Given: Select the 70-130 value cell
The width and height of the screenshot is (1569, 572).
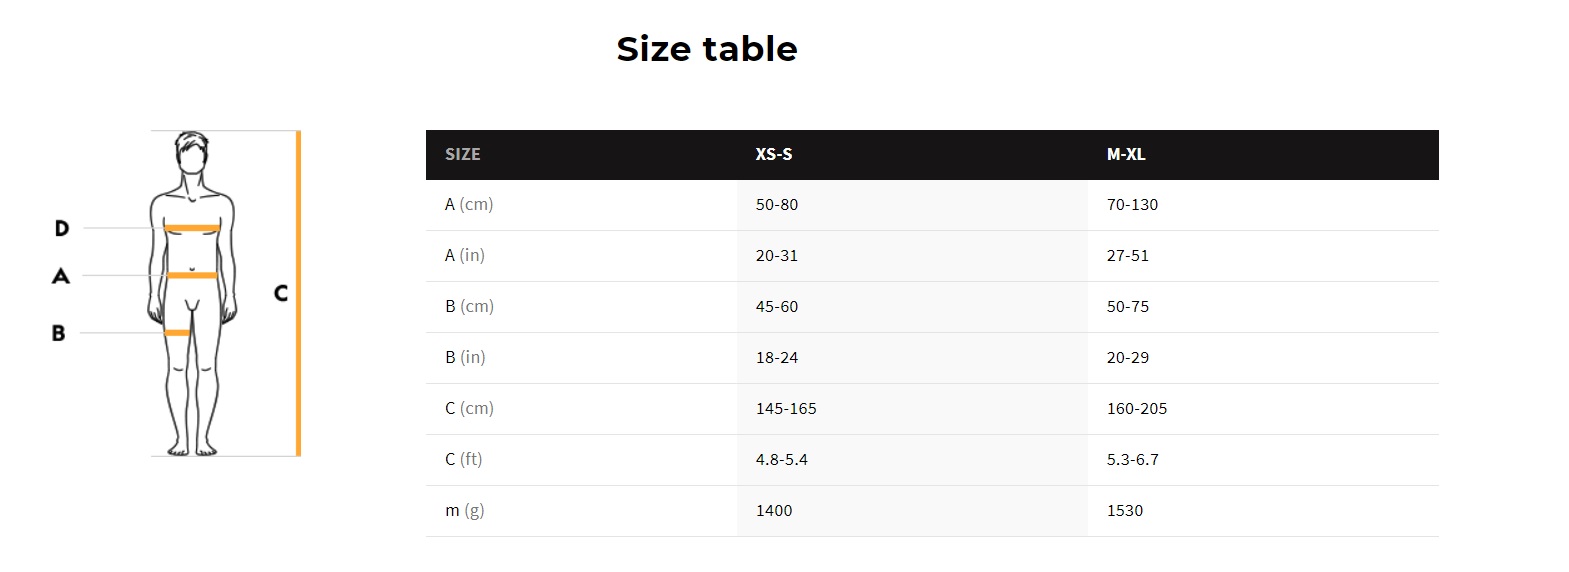Looking at the screenshot, I should [x=1132, y=205].
